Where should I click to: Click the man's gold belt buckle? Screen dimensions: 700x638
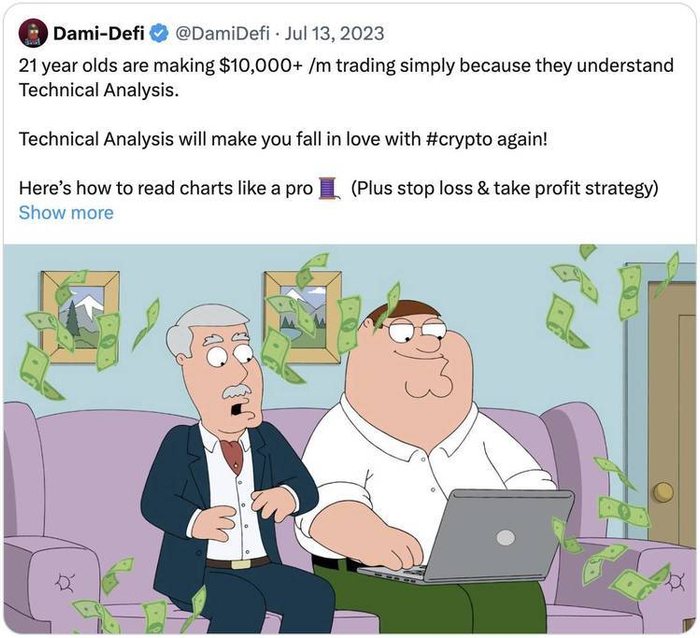pyautogui.click(x=240, y=564)
